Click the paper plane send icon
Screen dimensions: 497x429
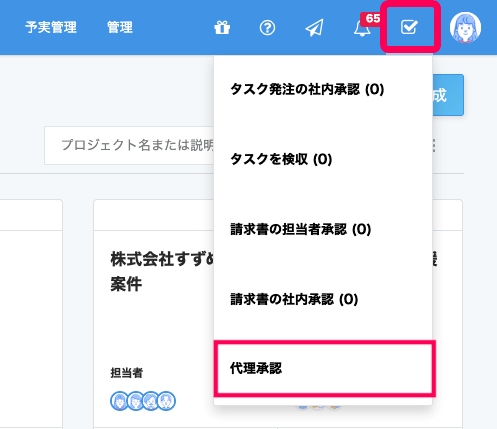(x=314, y=28)
